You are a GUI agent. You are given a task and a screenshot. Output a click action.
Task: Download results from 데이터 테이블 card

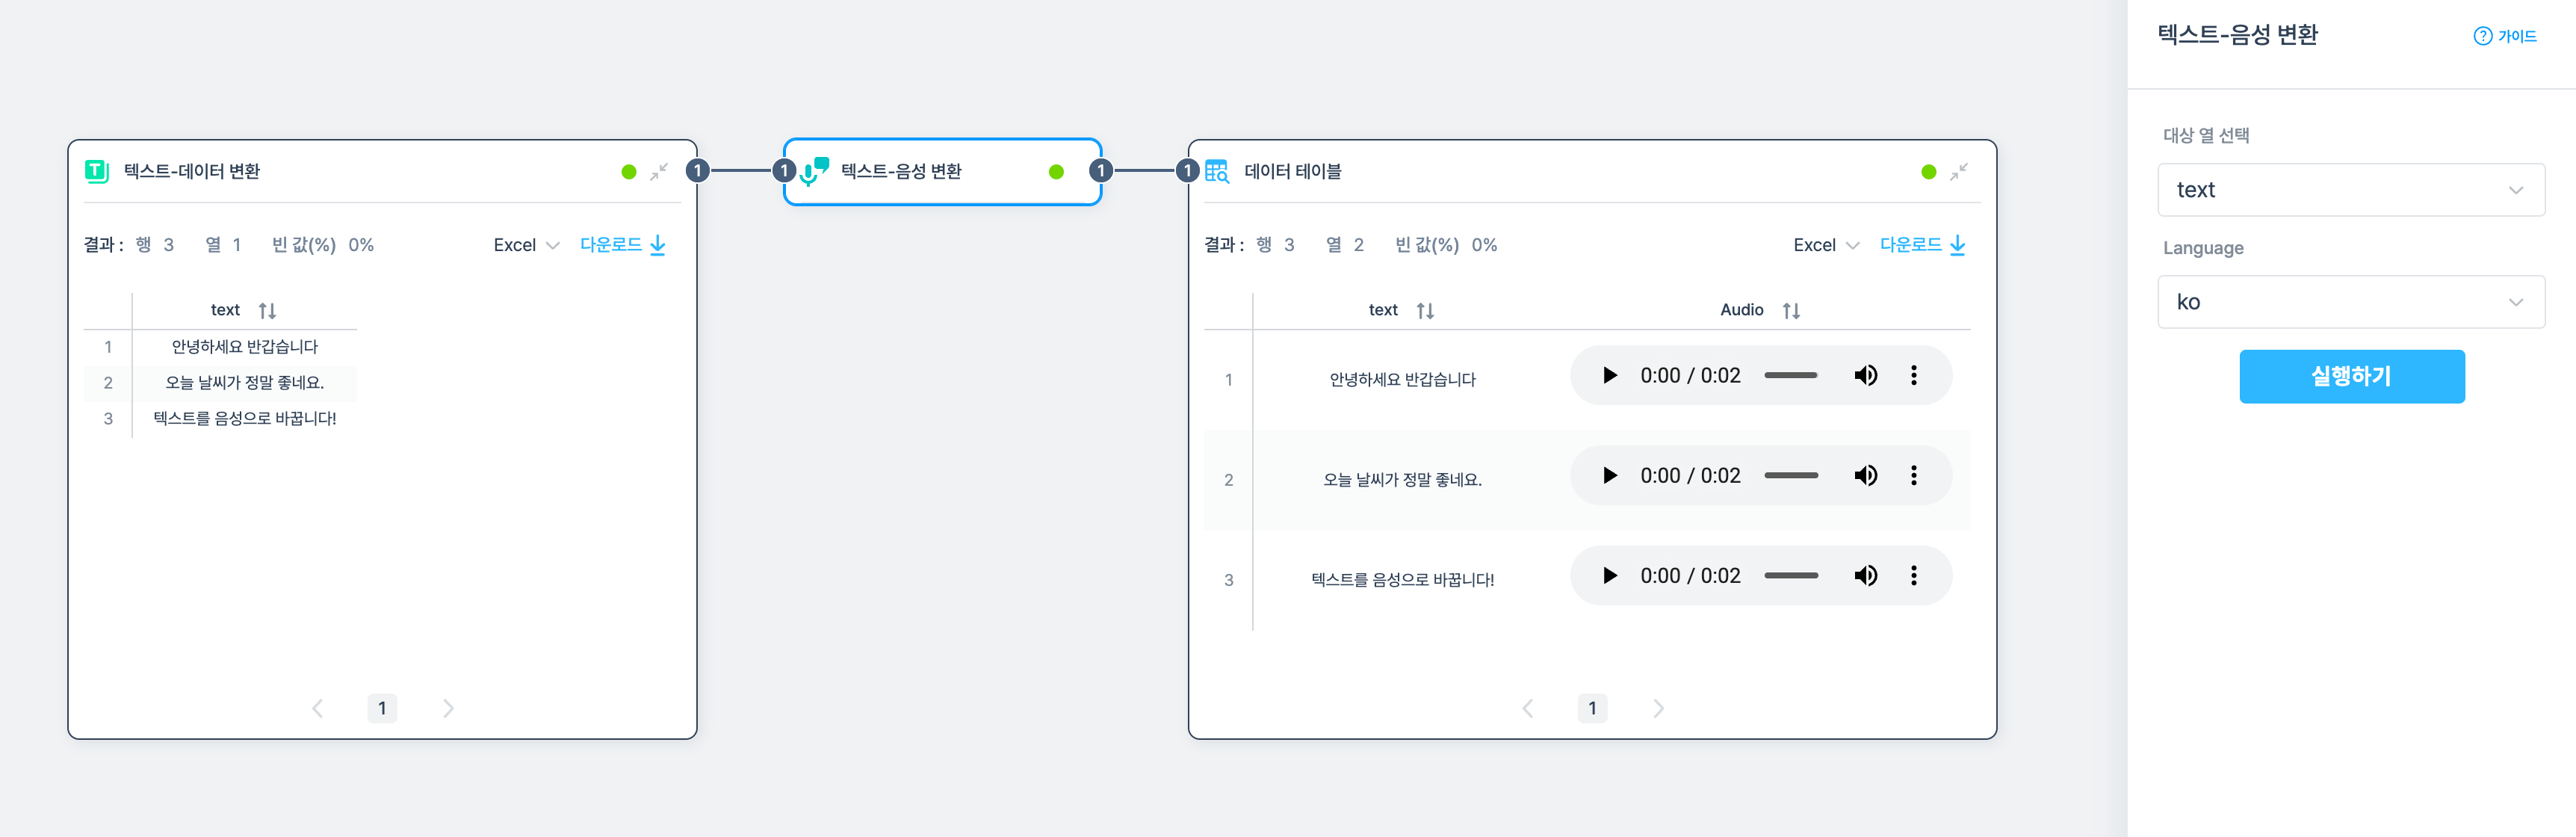click(x=1922, y=245)
